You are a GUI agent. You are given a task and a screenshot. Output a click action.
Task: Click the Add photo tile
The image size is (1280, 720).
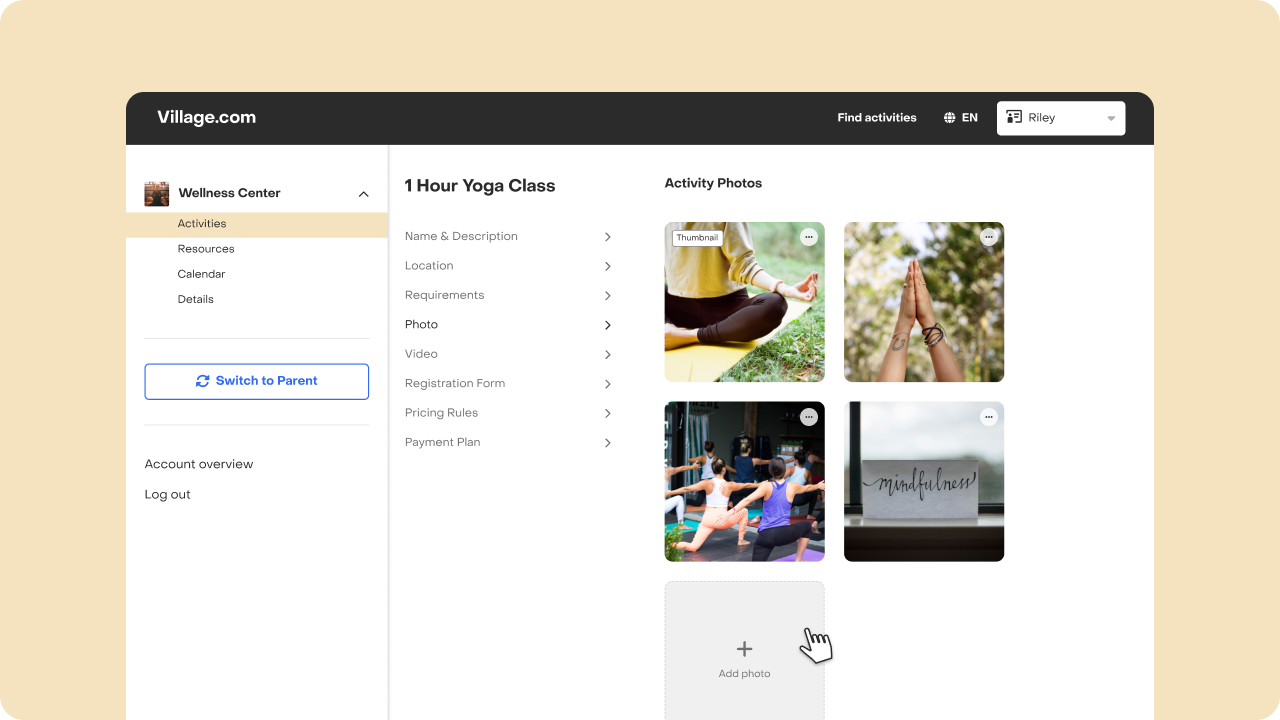pos(745,650)
